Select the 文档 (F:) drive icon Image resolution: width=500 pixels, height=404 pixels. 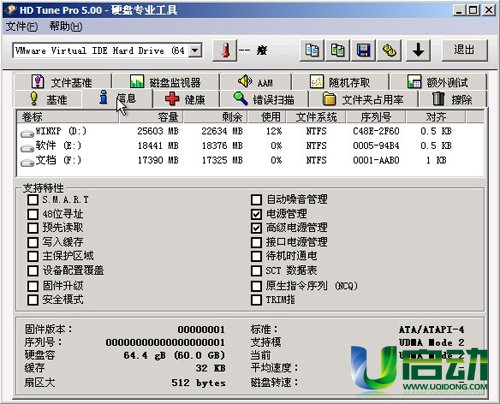[x=27, y=163]
